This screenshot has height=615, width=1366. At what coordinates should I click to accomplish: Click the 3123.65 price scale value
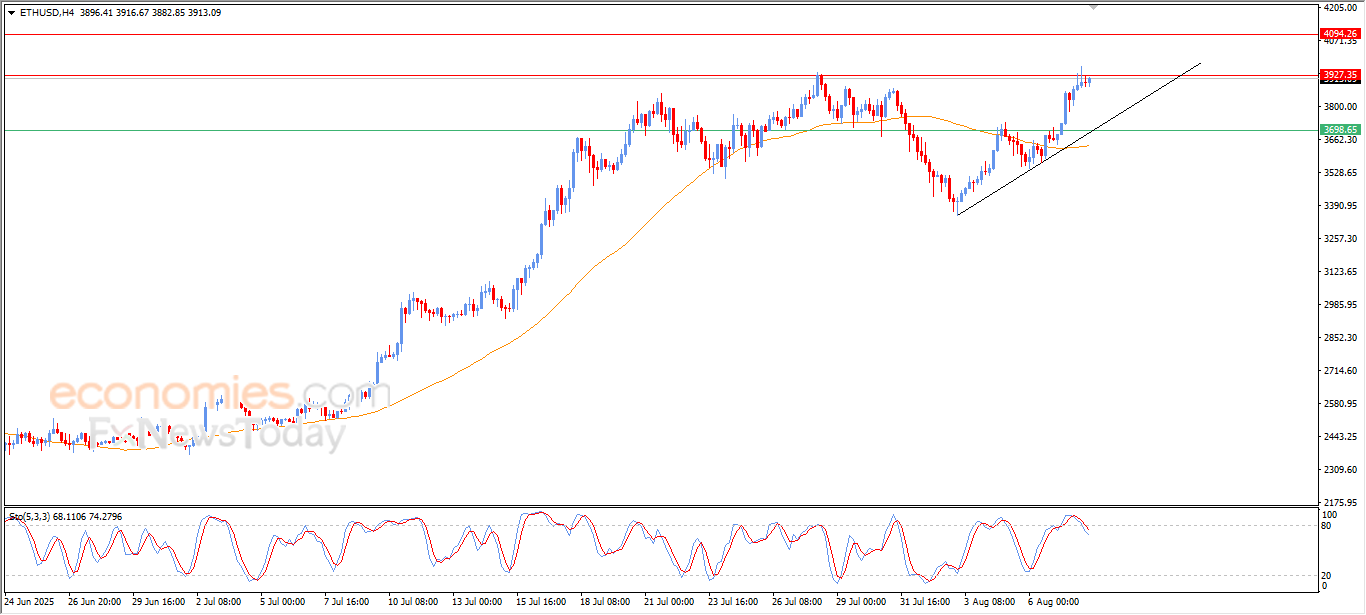[x=1339, y=272]
